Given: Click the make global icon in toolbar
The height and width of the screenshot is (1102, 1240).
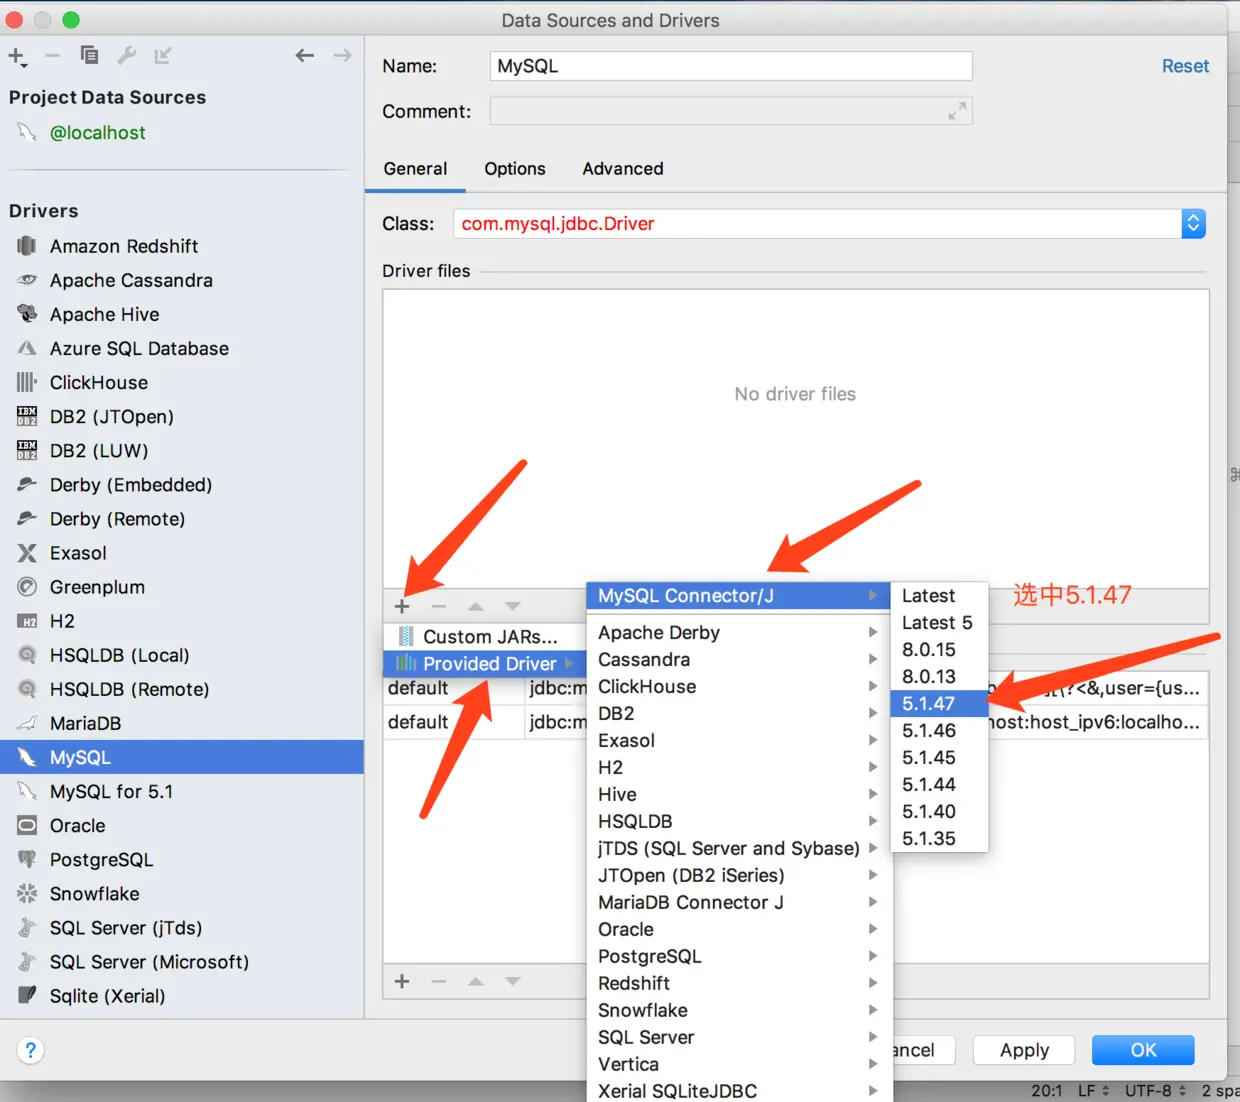Looking at the screenshot, I should click(162, 55).
